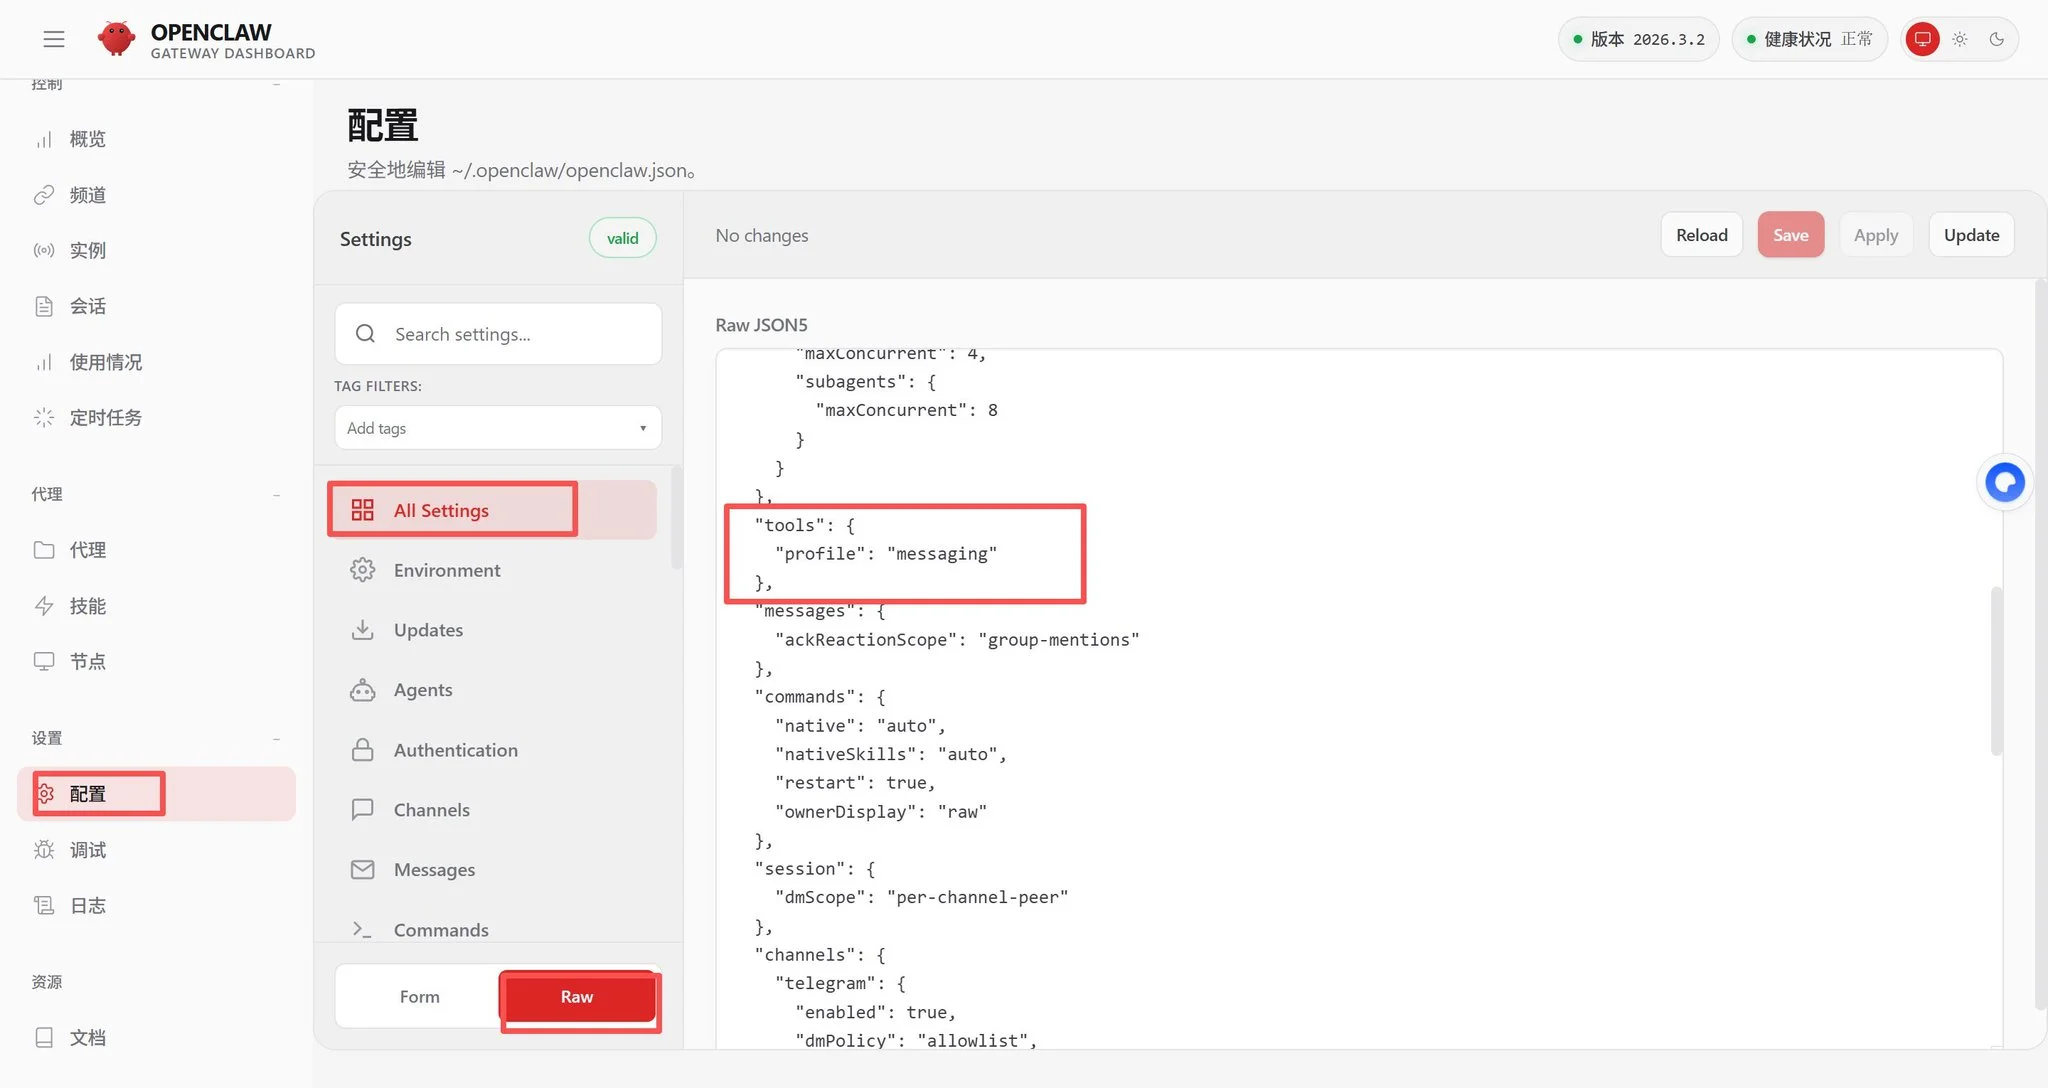
Task: Click the floating blue chat bubble
Action: coord(2004,483)
